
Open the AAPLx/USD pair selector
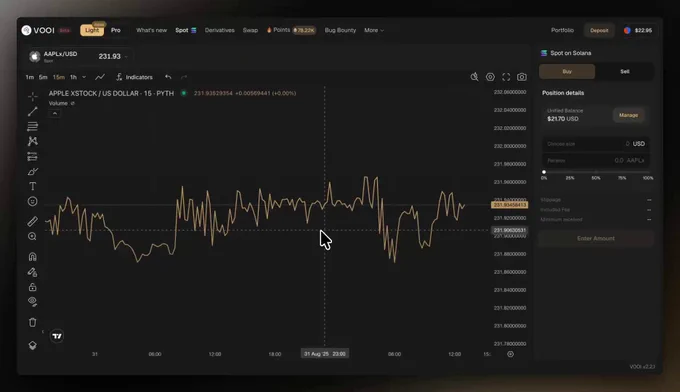click(78, 56)
